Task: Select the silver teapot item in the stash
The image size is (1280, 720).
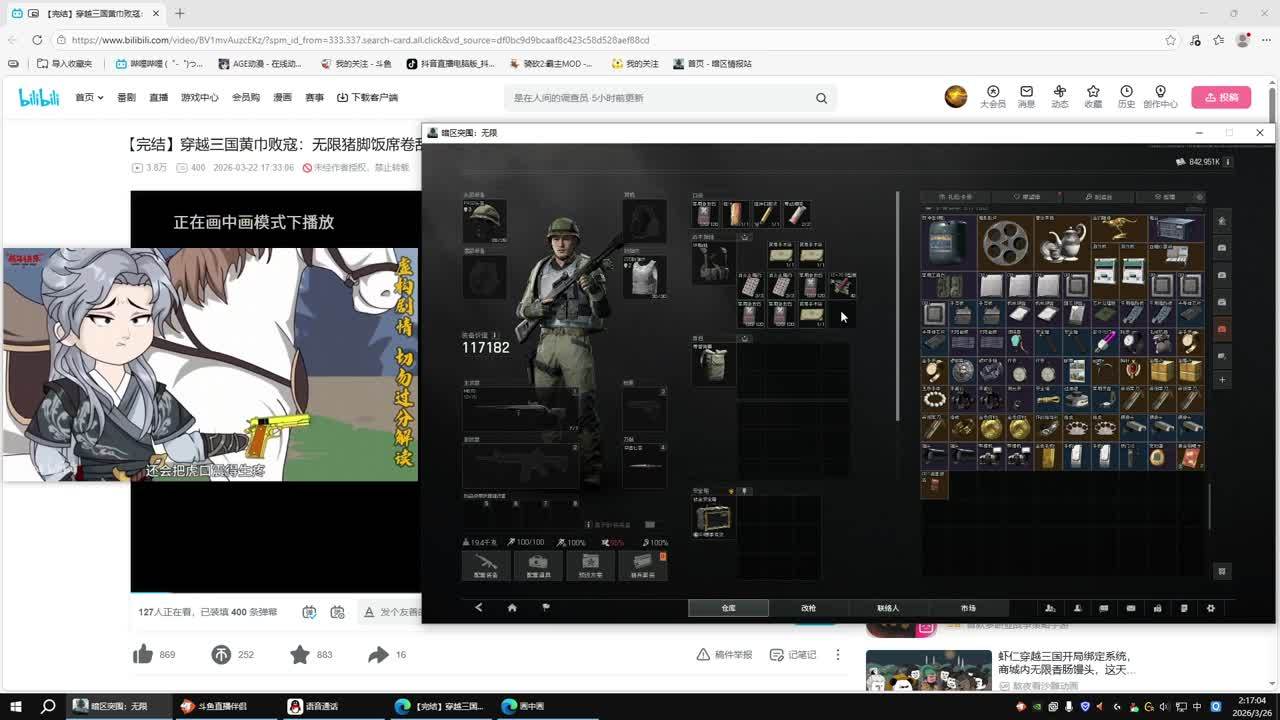Action: click(1061, 242)
